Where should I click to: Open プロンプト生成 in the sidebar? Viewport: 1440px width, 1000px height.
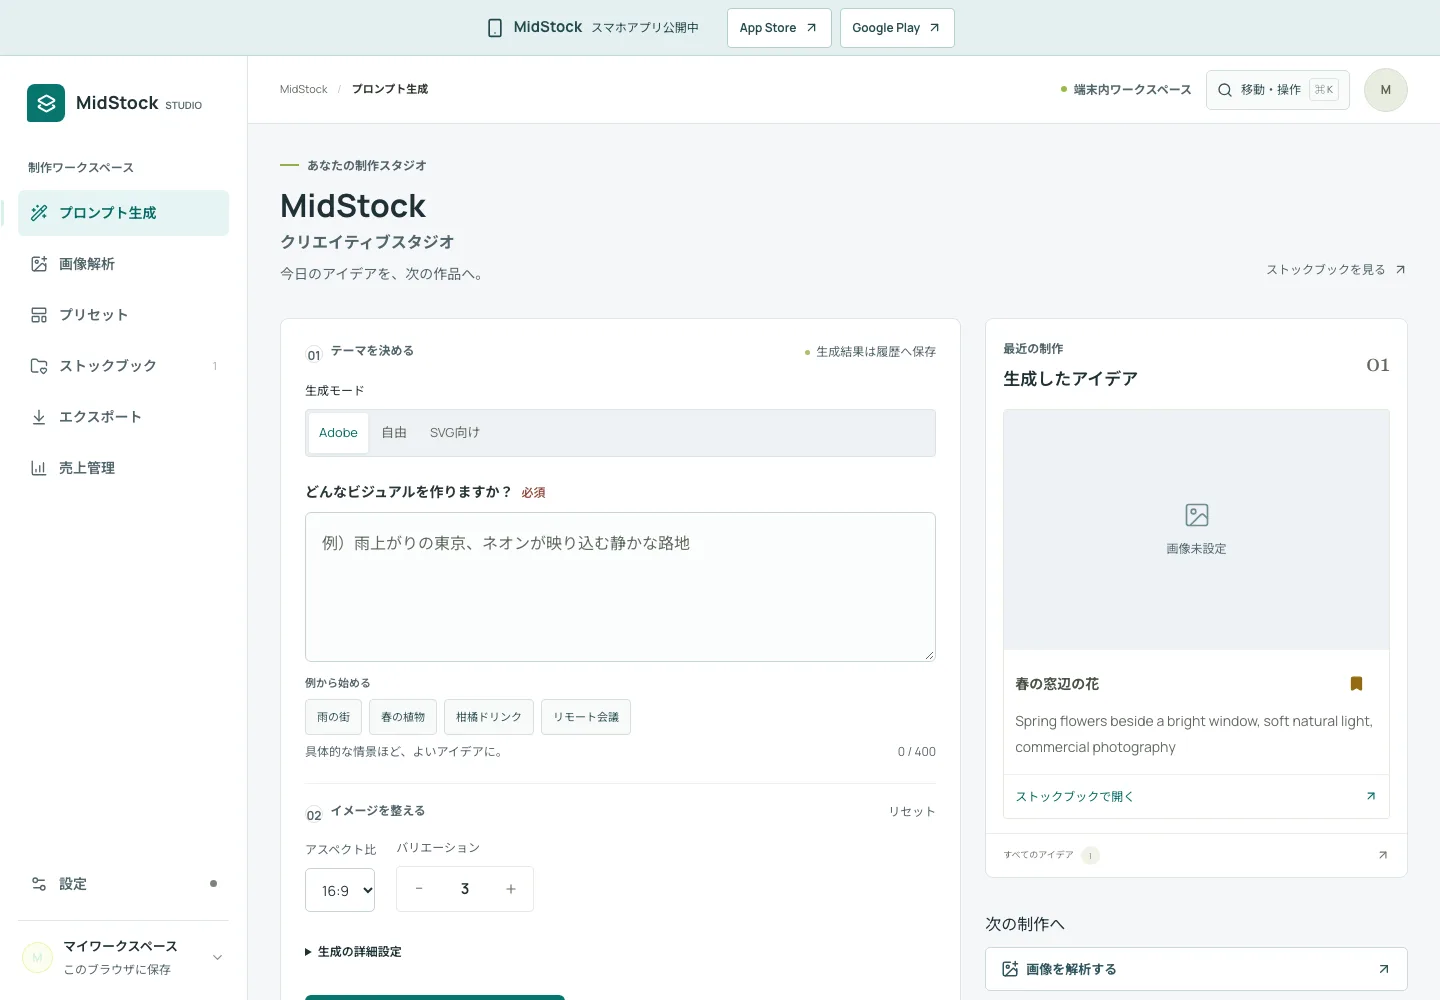point(123,213)
